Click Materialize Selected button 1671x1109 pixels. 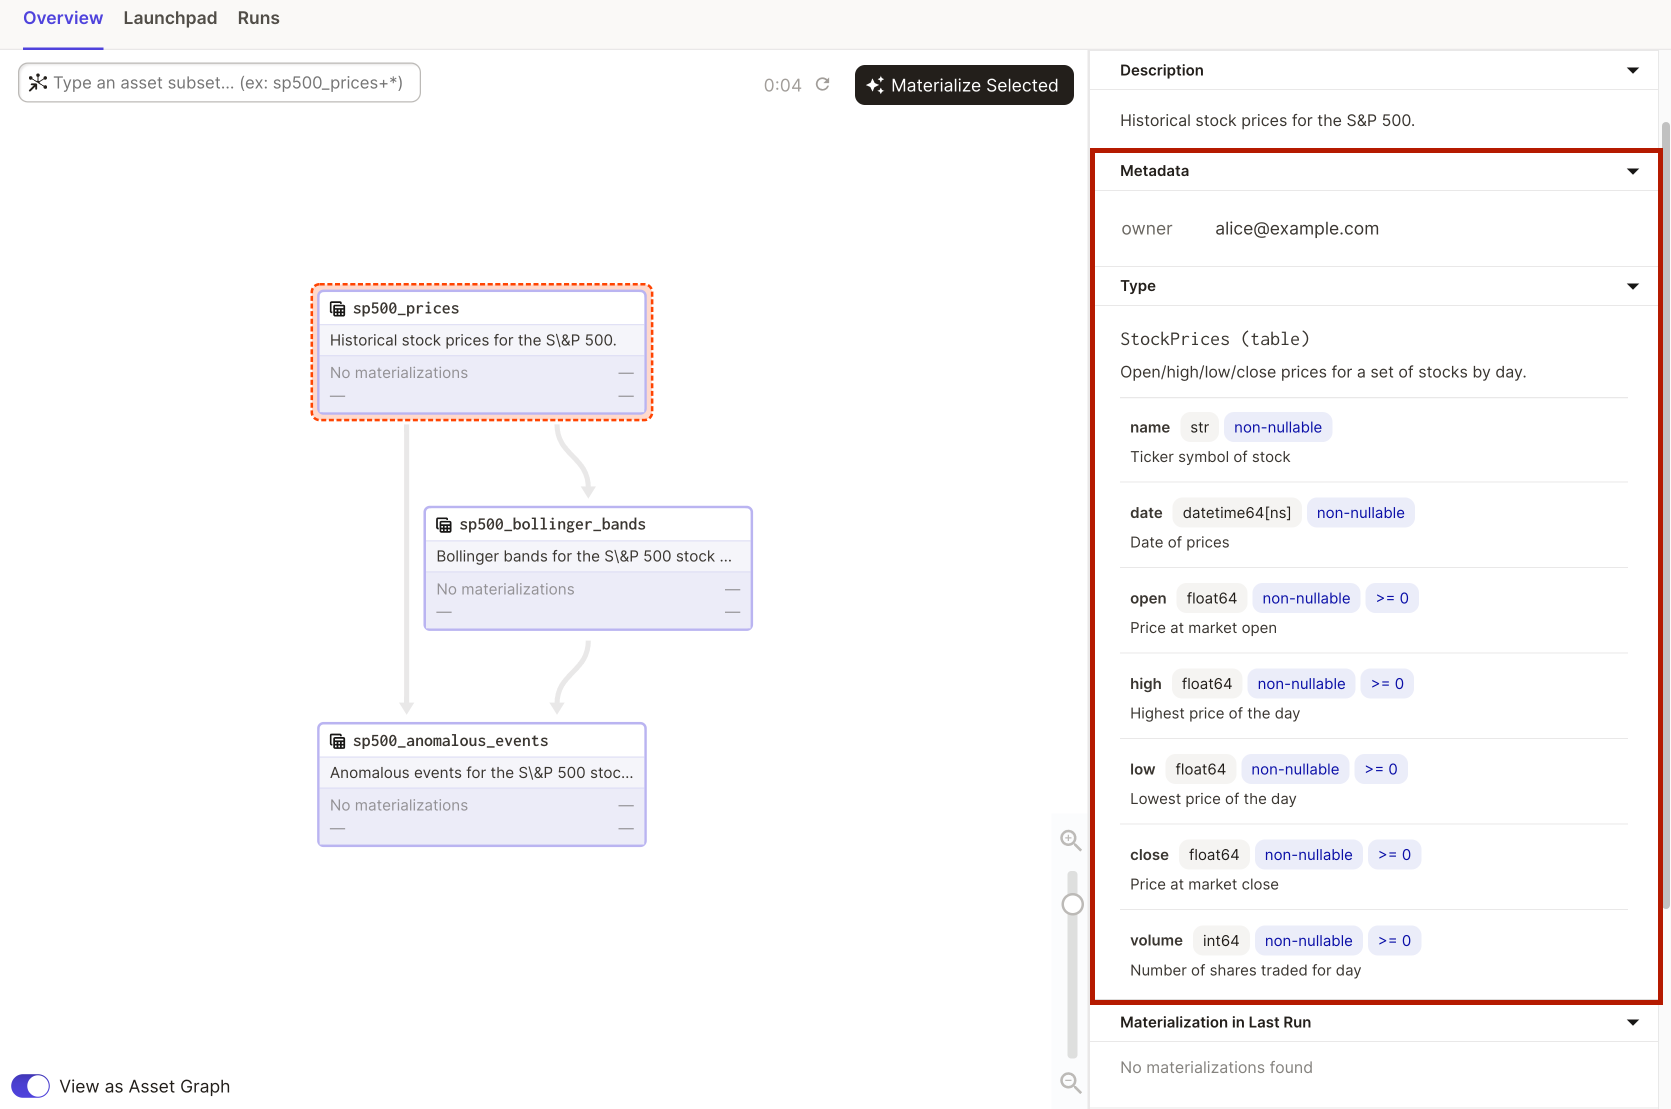point(964,85)
